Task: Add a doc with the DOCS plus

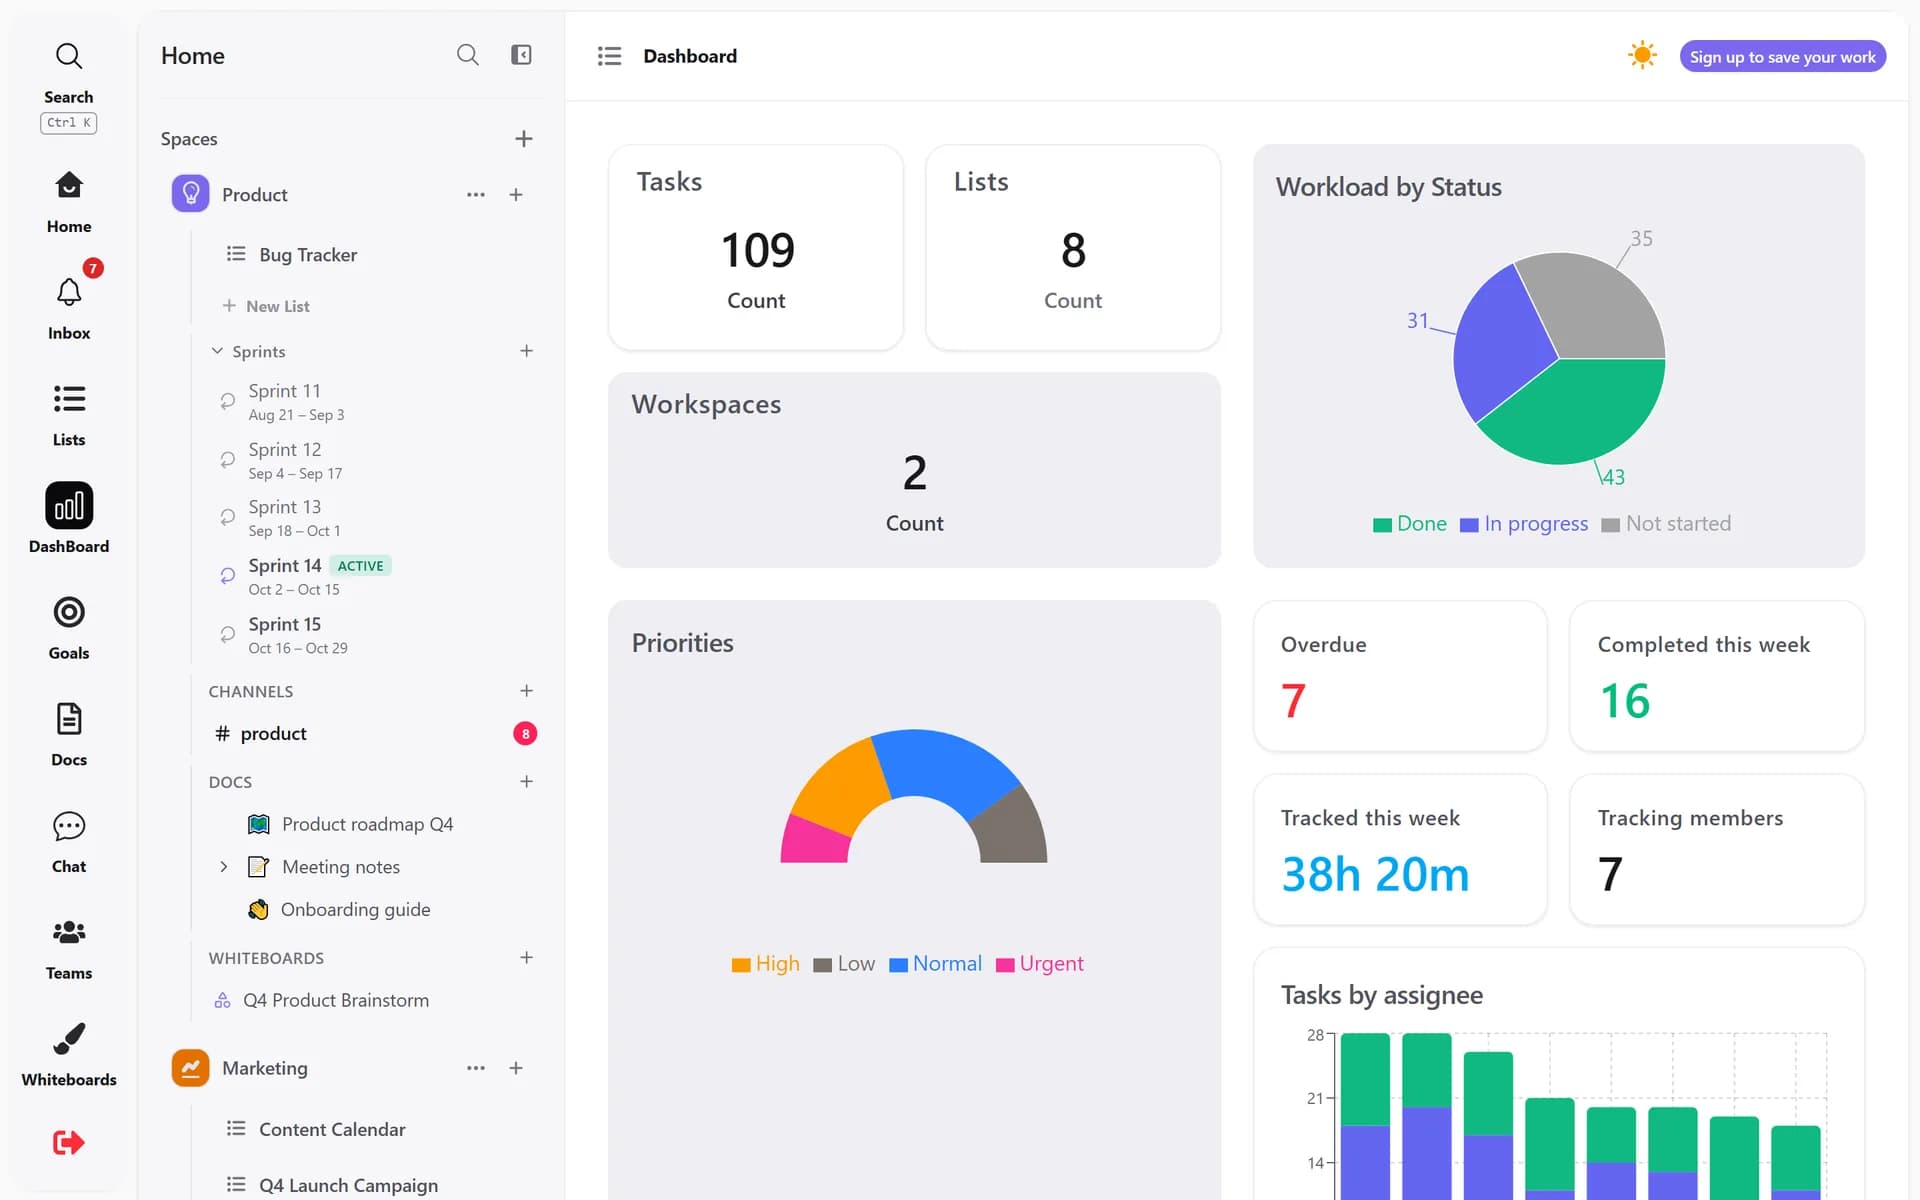Action: pyautogui.click(x=526, y=782)
